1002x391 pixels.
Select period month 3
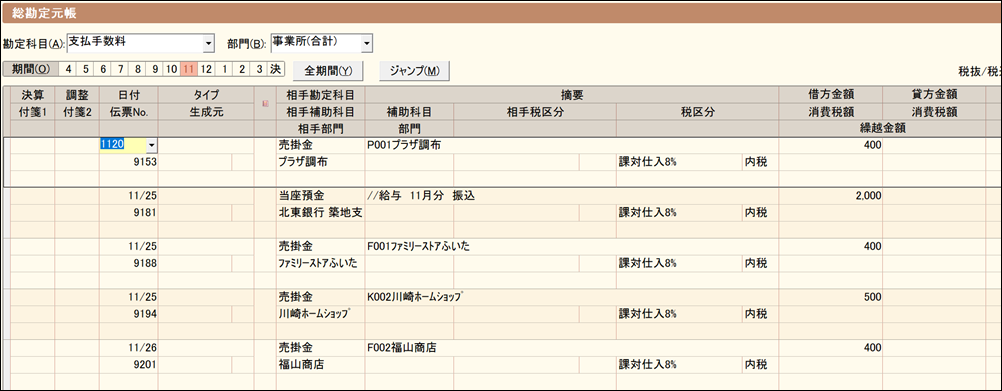(x=258, y=69)
